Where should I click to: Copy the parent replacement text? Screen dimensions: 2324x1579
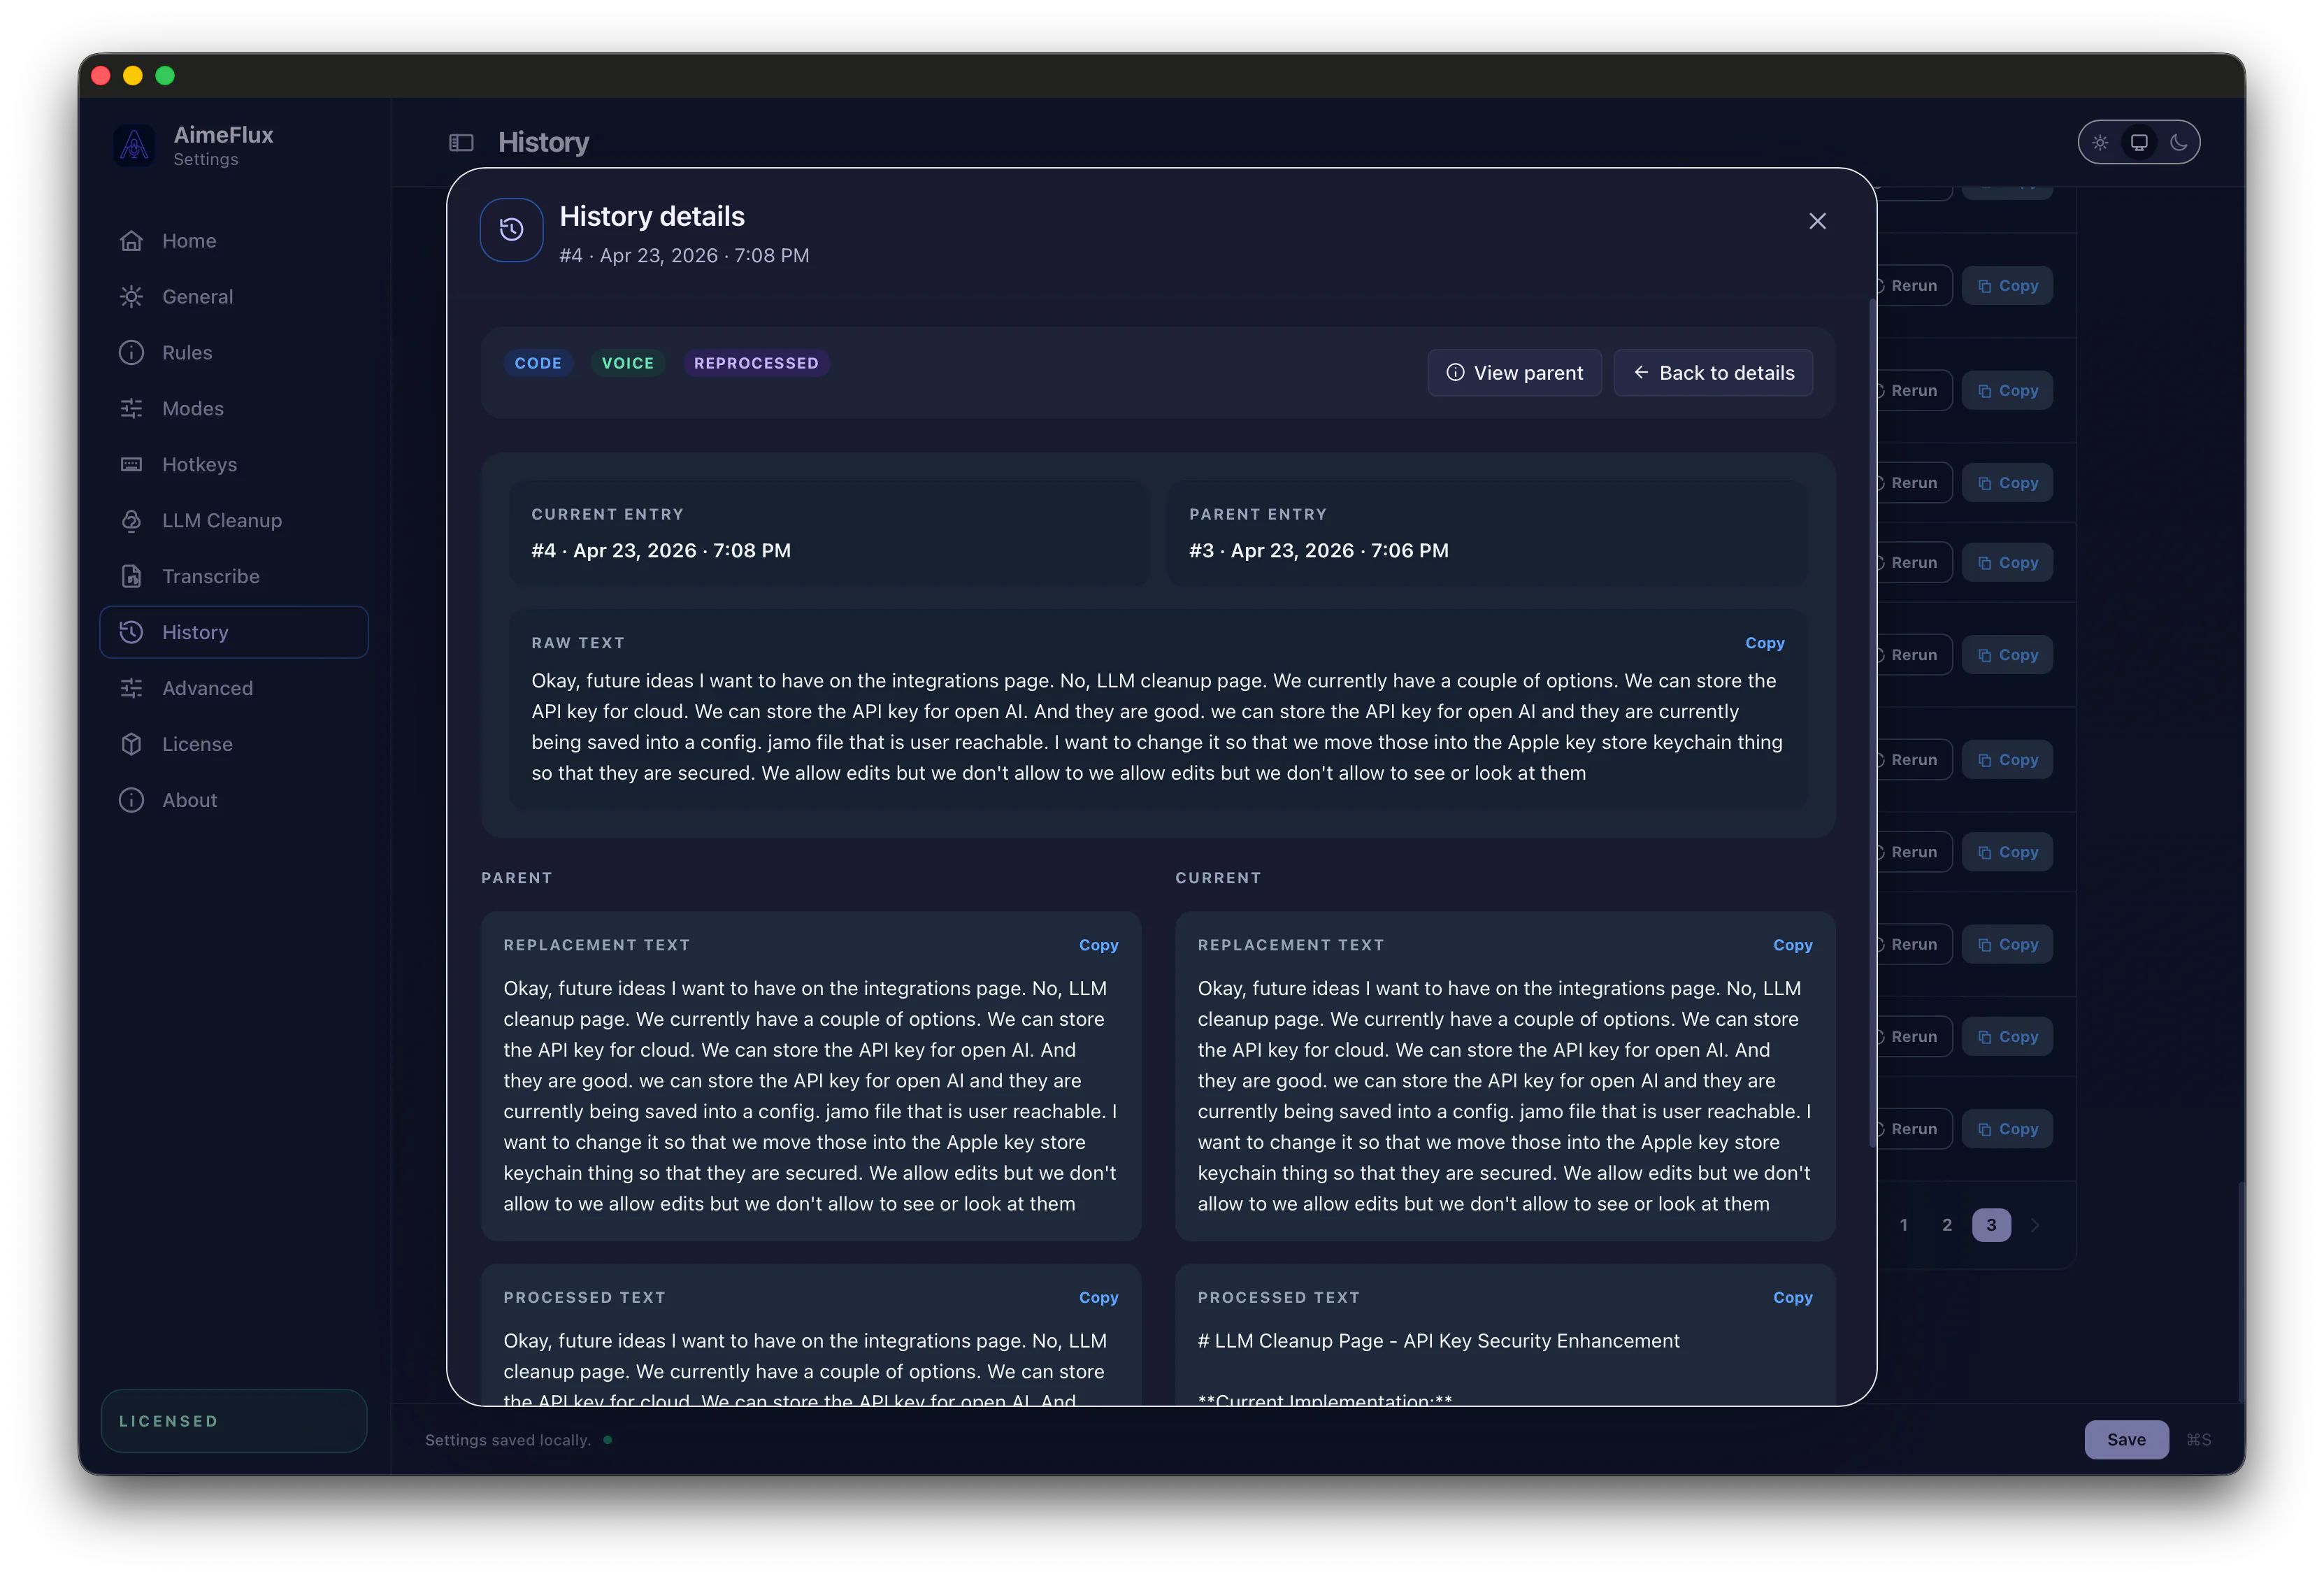[x=1098, y=946]
